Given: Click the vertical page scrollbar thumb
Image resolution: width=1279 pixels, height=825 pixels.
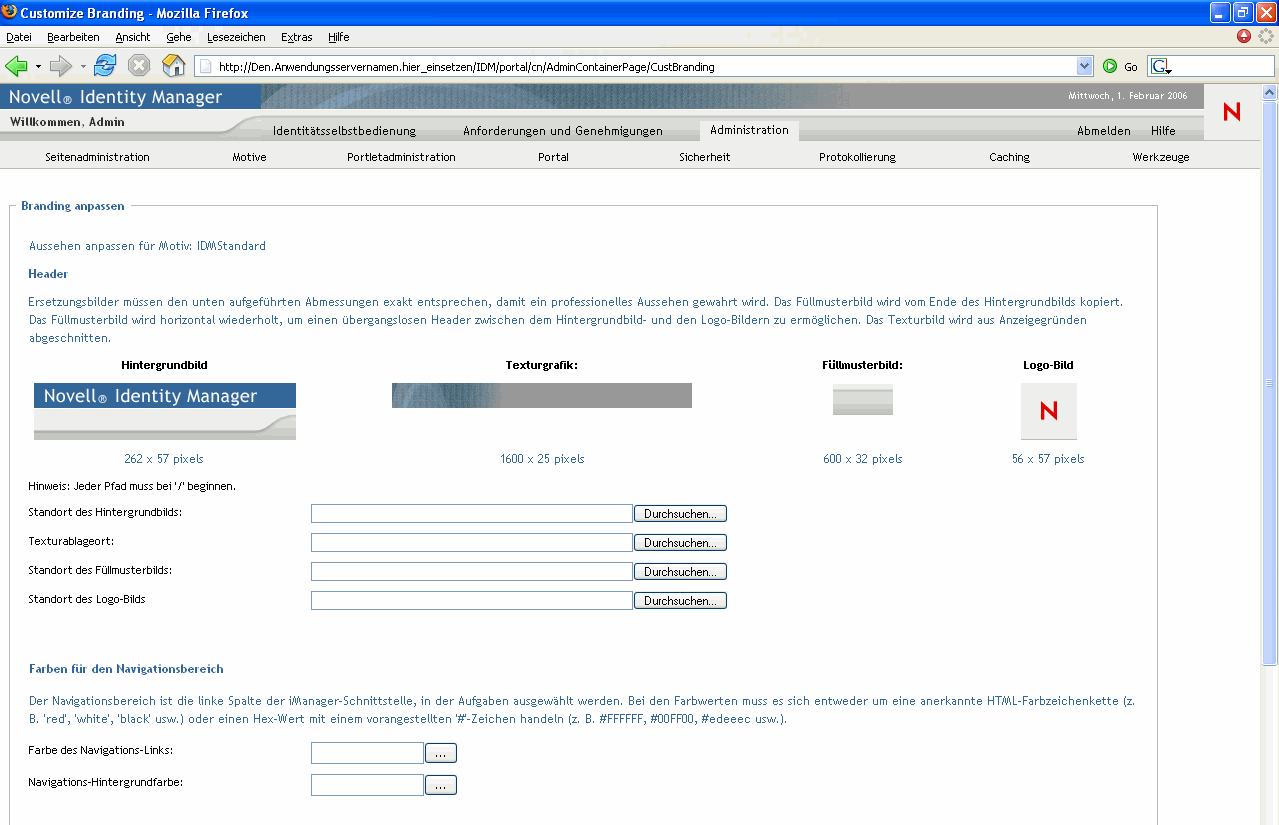Looking at the screenshot, I should click(1270, 383).
